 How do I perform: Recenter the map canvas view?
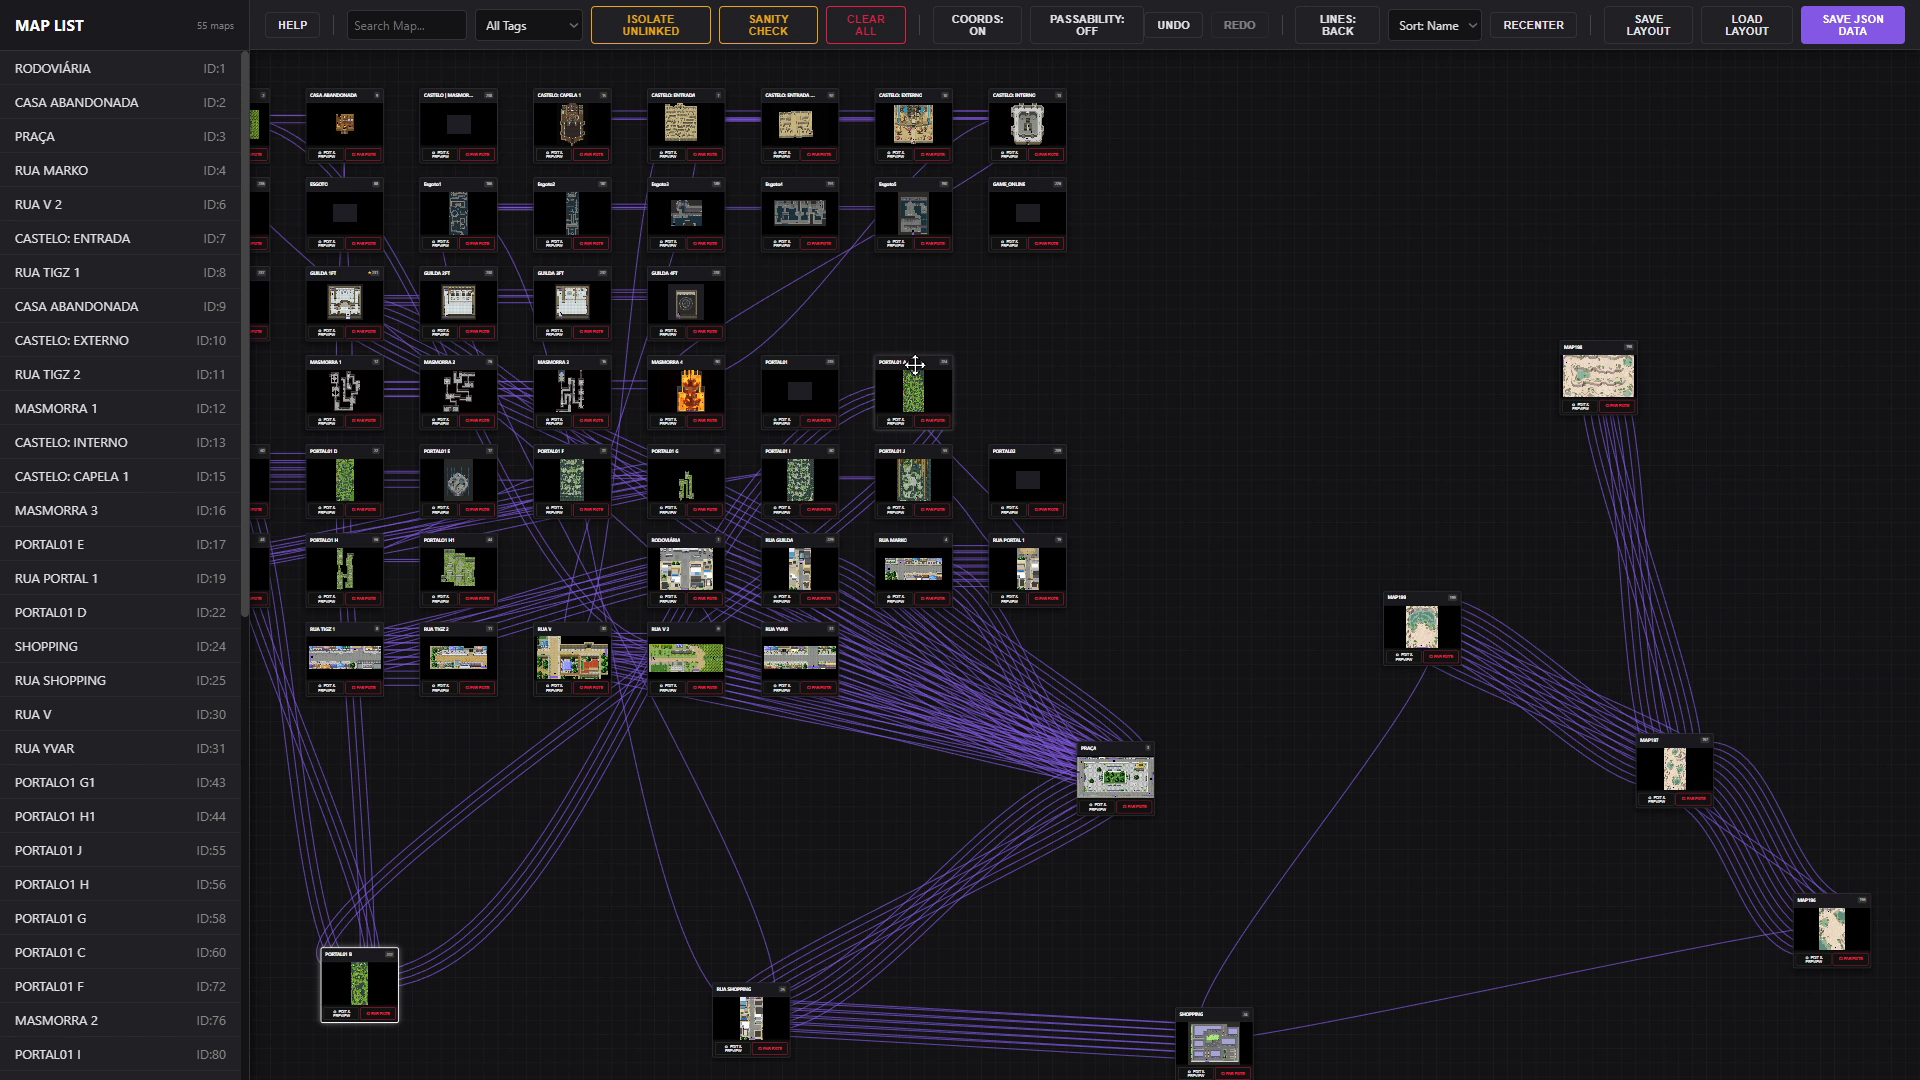tap(1533, 25)
